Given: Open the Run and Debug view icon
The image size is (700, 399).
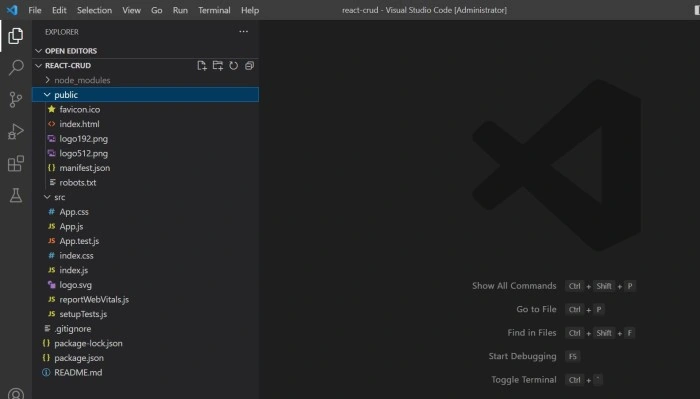Looking at the screenshot, I should tap(16, 132).
